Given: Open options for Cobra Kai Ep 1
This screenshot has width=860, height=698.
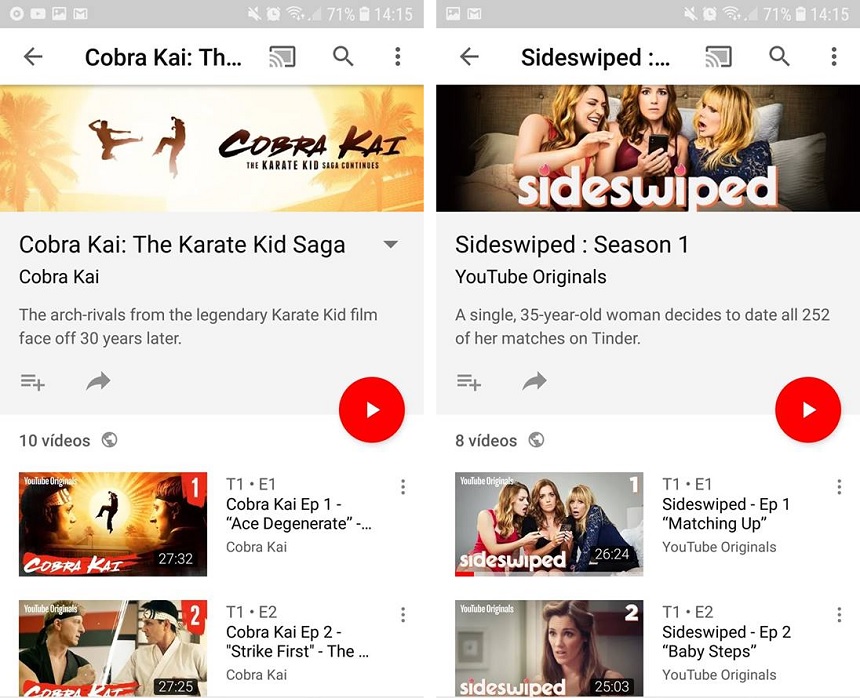Looking at the screenshot, I should point(403,487).
